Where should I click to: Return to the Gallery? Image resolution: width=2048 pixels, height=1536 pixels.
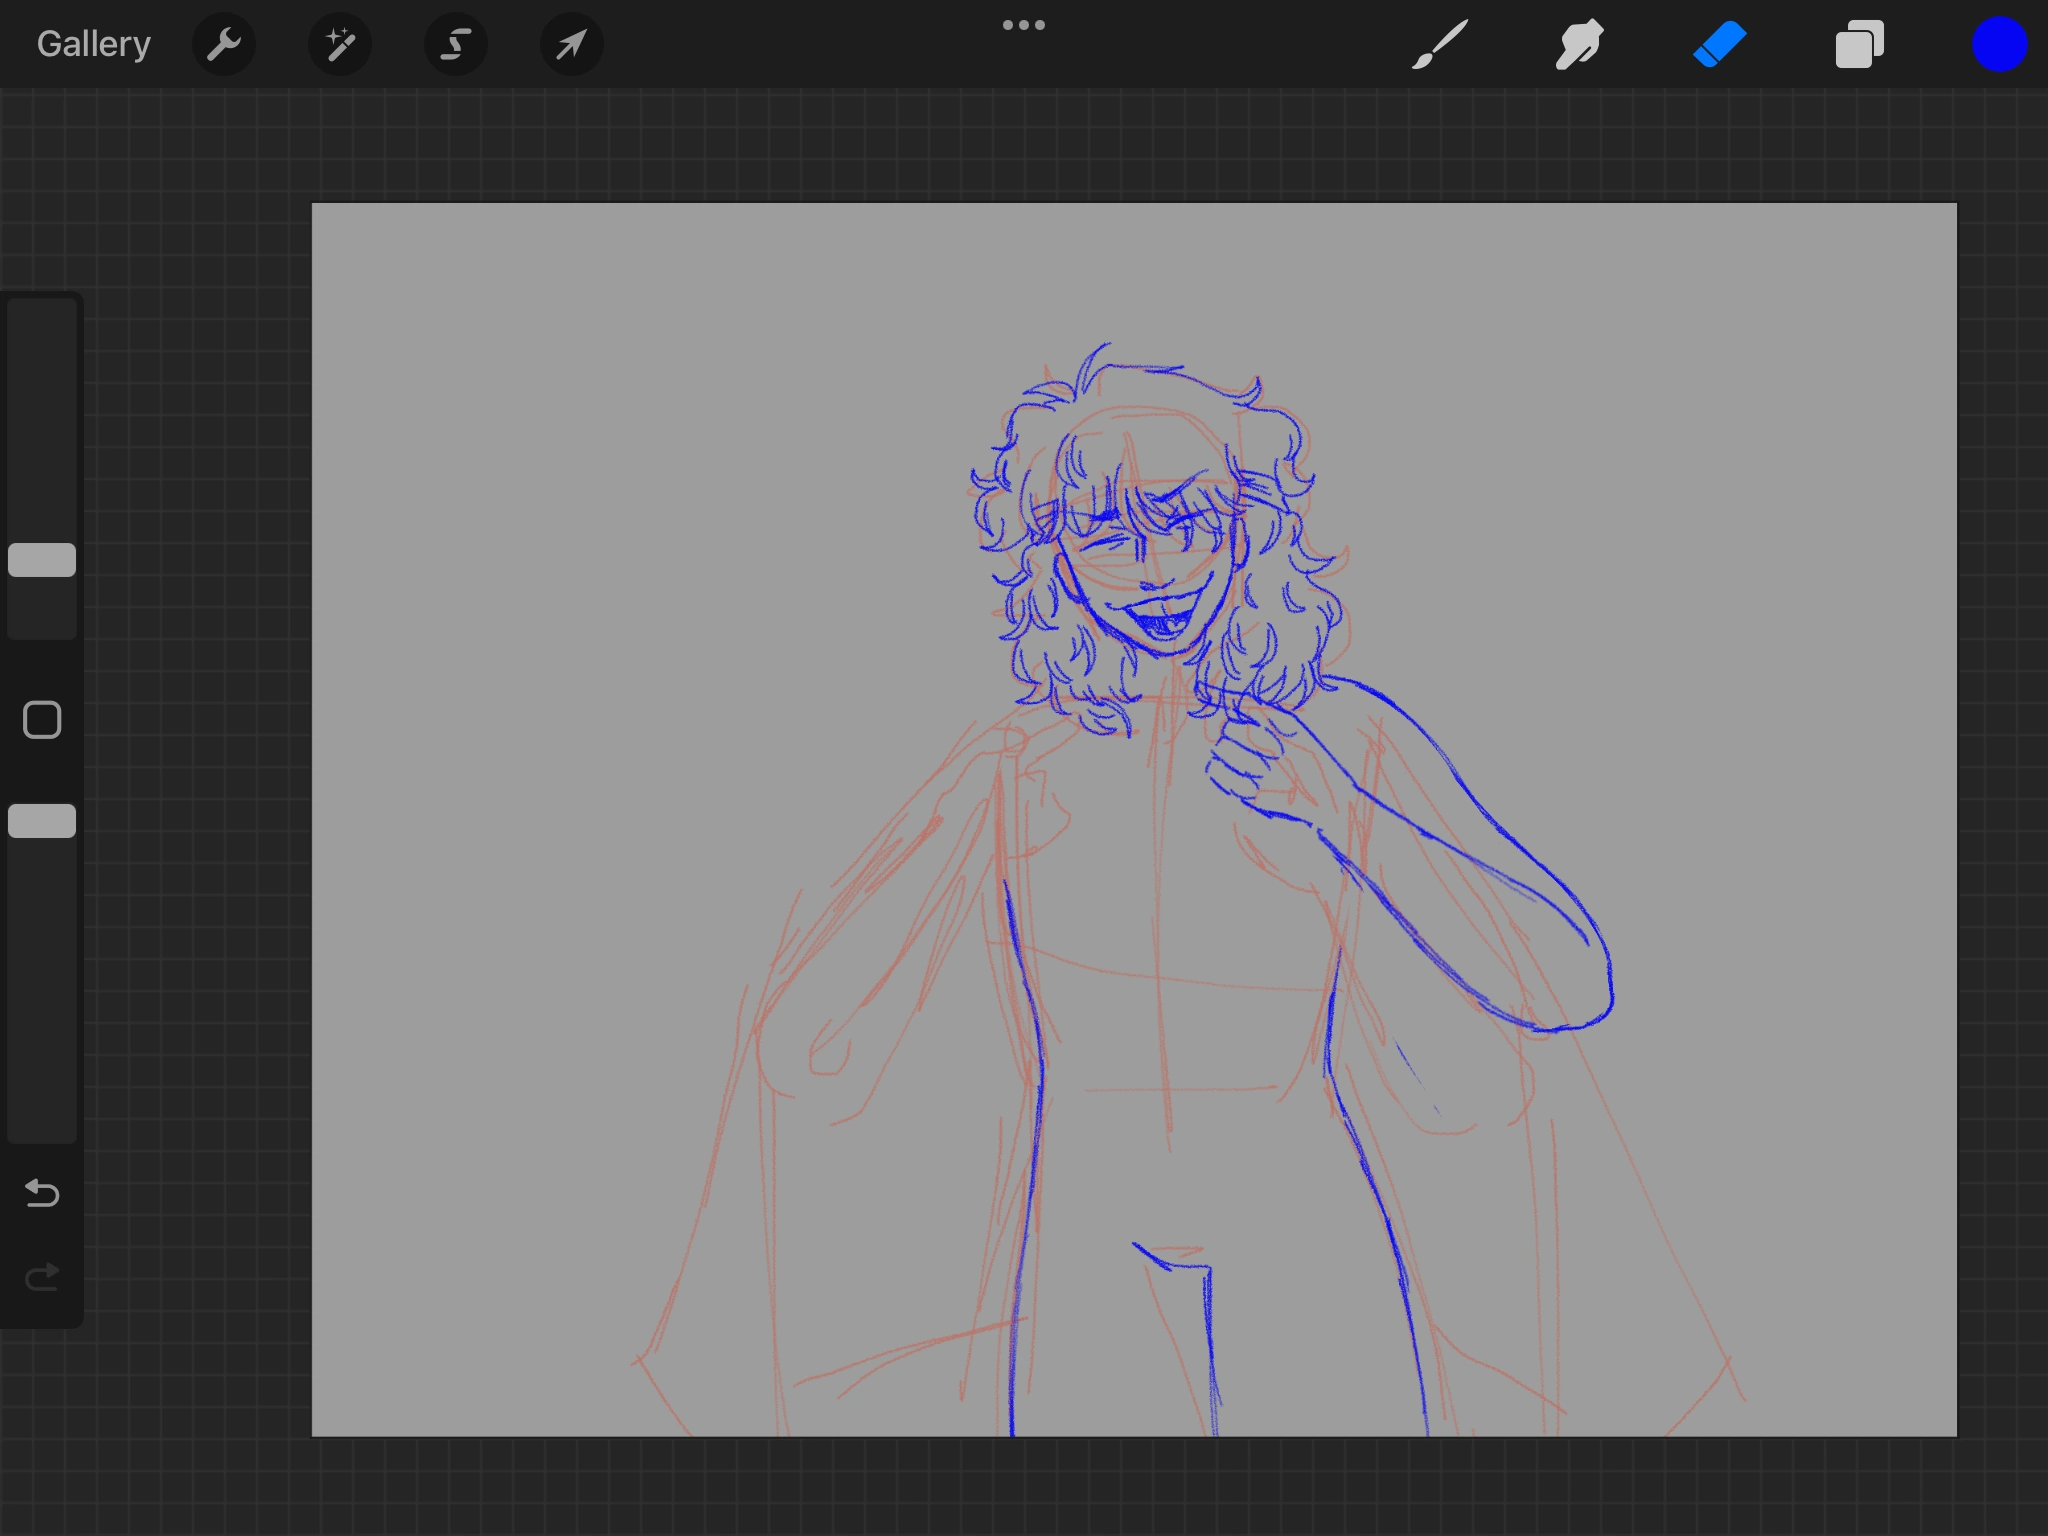point(93,44)
